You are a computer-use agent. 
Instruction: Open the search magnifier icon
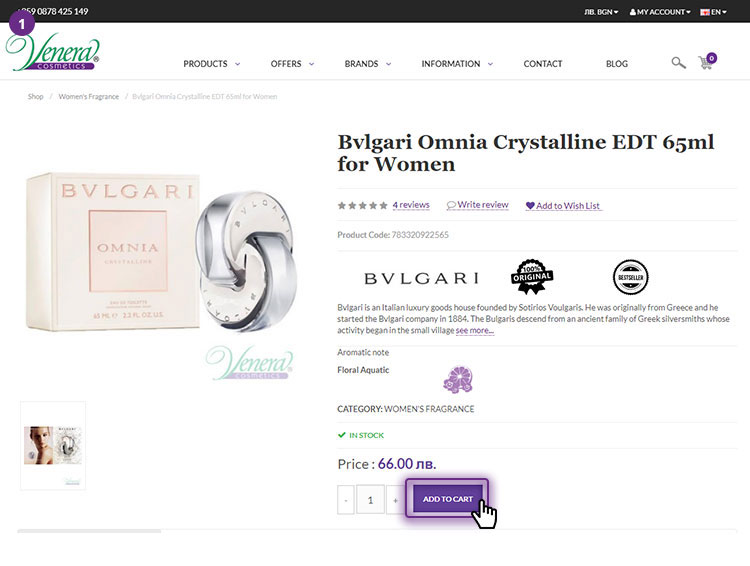coord(678,63)
